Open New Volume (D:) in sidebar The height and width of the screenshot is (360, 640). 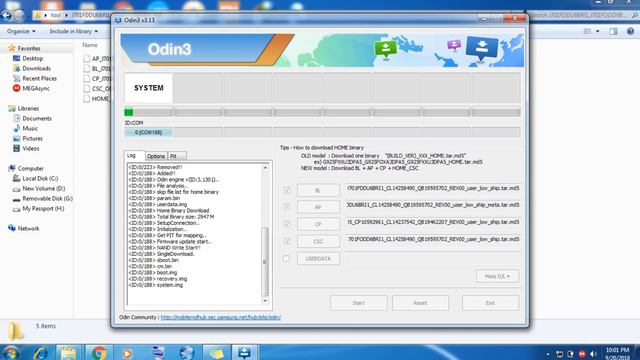click(43, 189)
